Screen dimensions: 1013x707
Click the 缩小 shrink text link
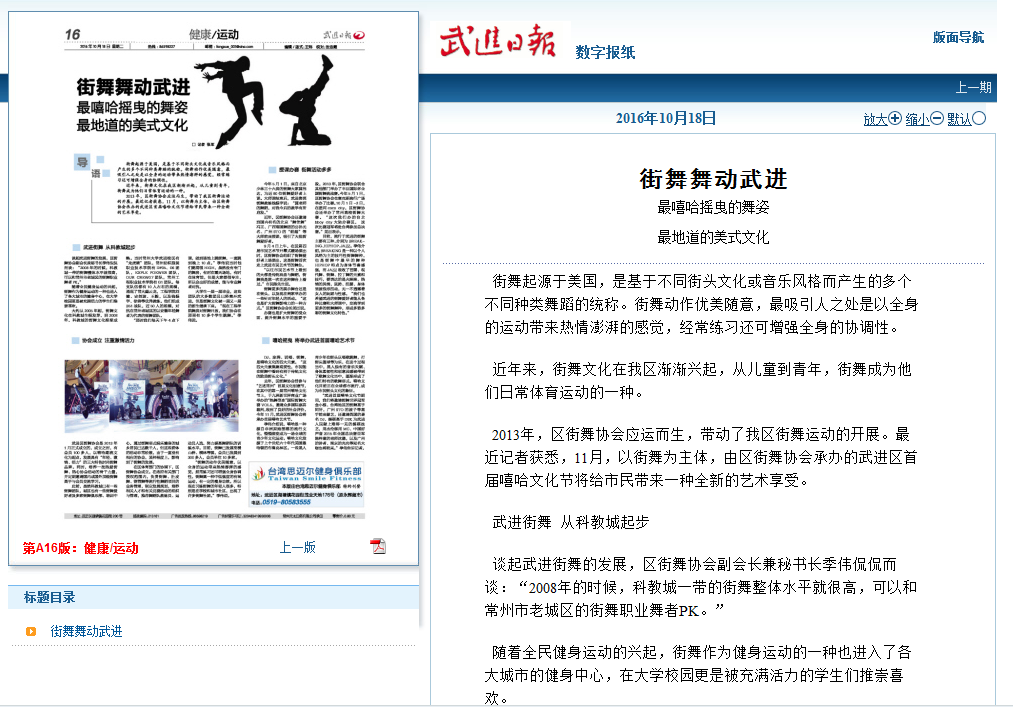pos(917,119)
